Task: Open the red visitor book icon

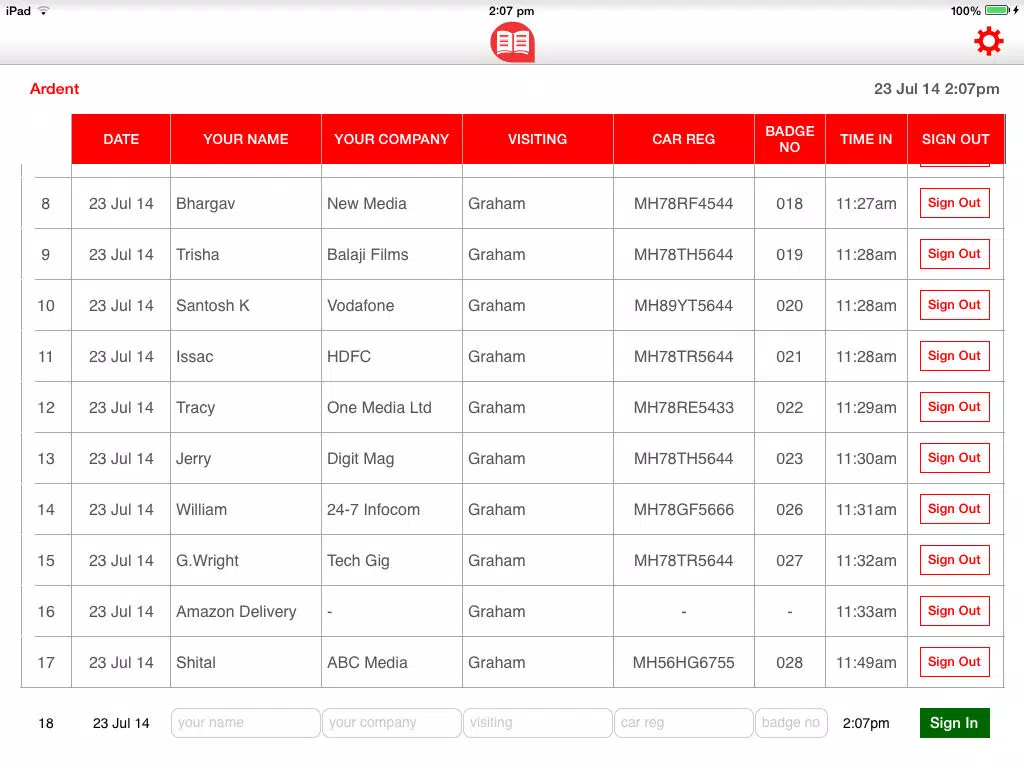Action: (513, 42)
